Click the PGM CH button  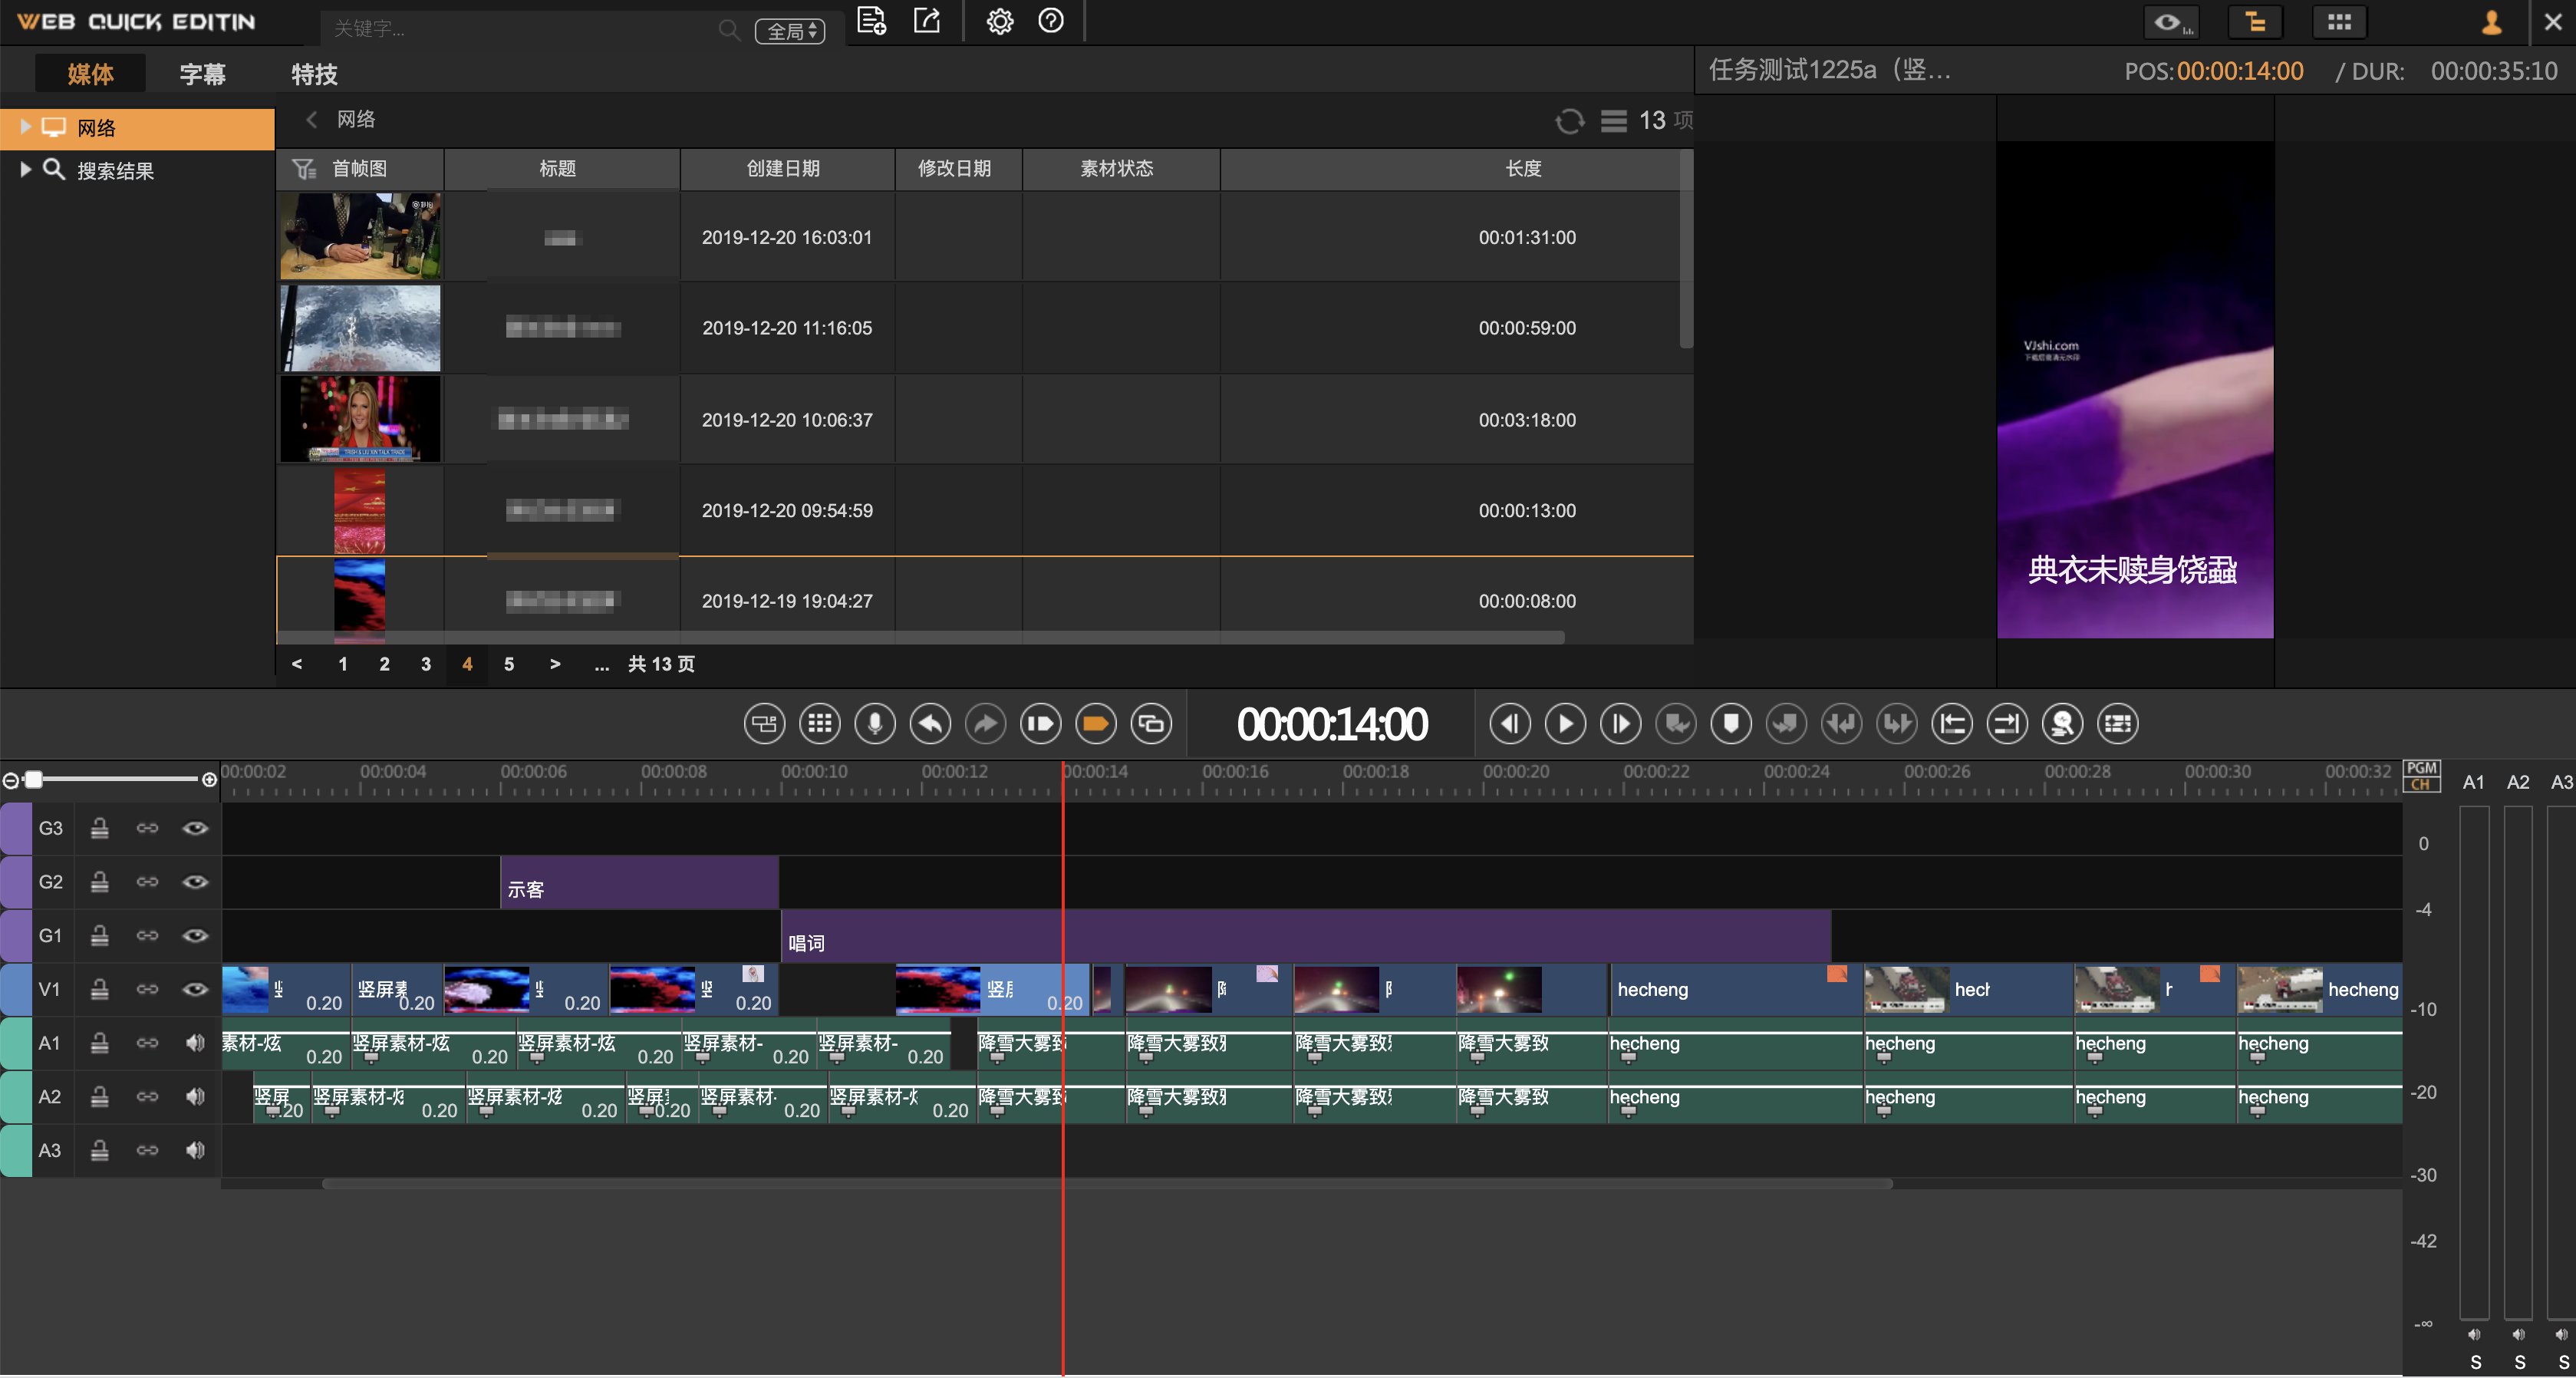click(2421, 776)
